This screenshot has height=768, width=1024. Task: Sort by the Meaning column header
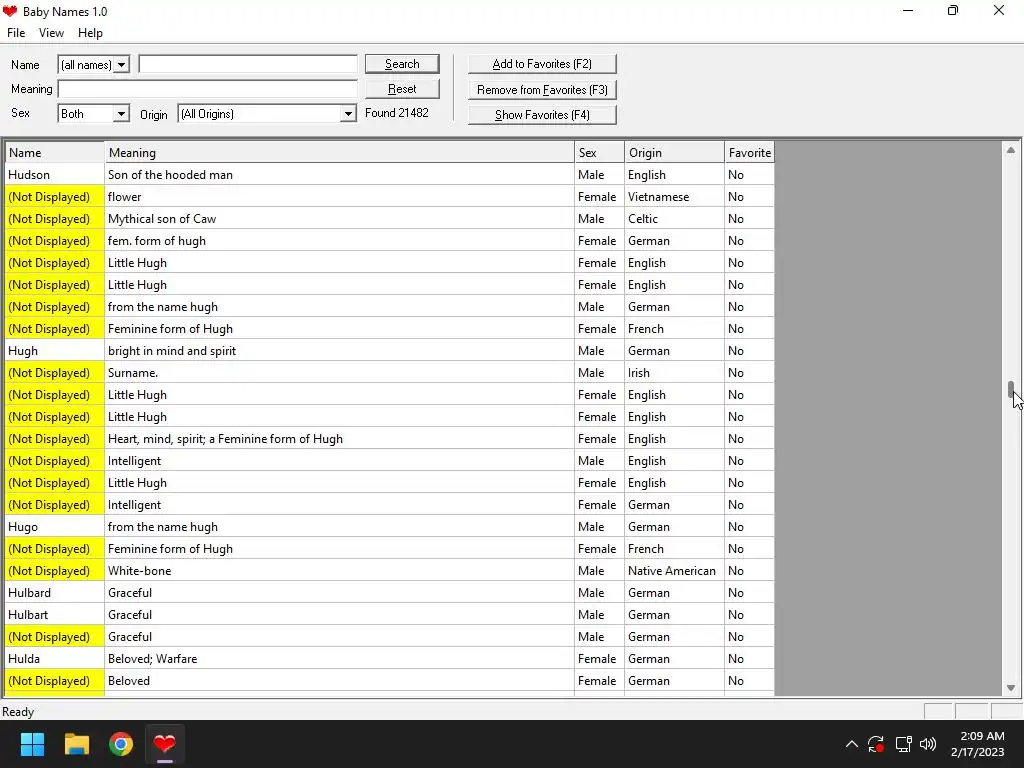(340, 153)
